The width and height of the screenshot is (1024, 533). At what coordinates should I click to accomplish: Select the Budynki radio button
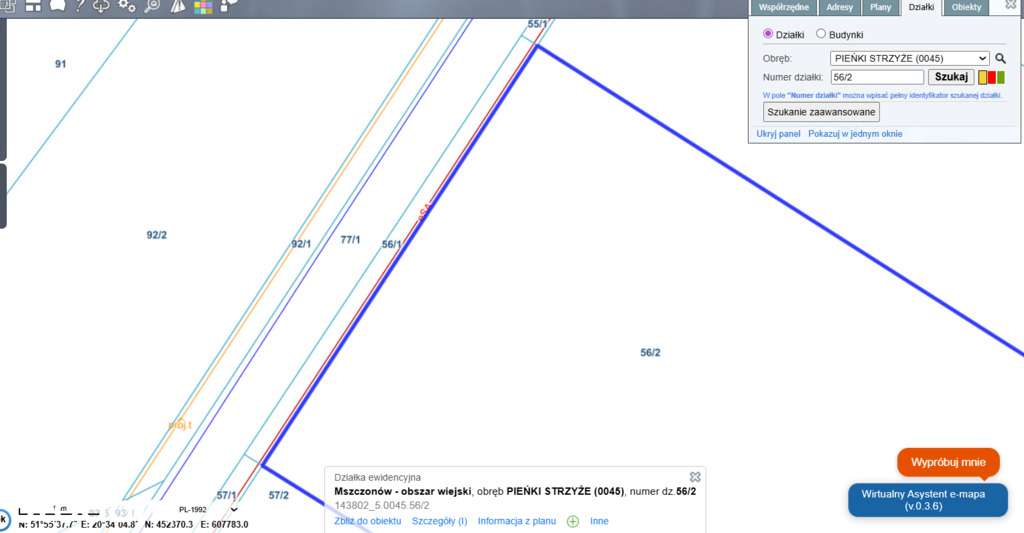[x=821, y=33]
